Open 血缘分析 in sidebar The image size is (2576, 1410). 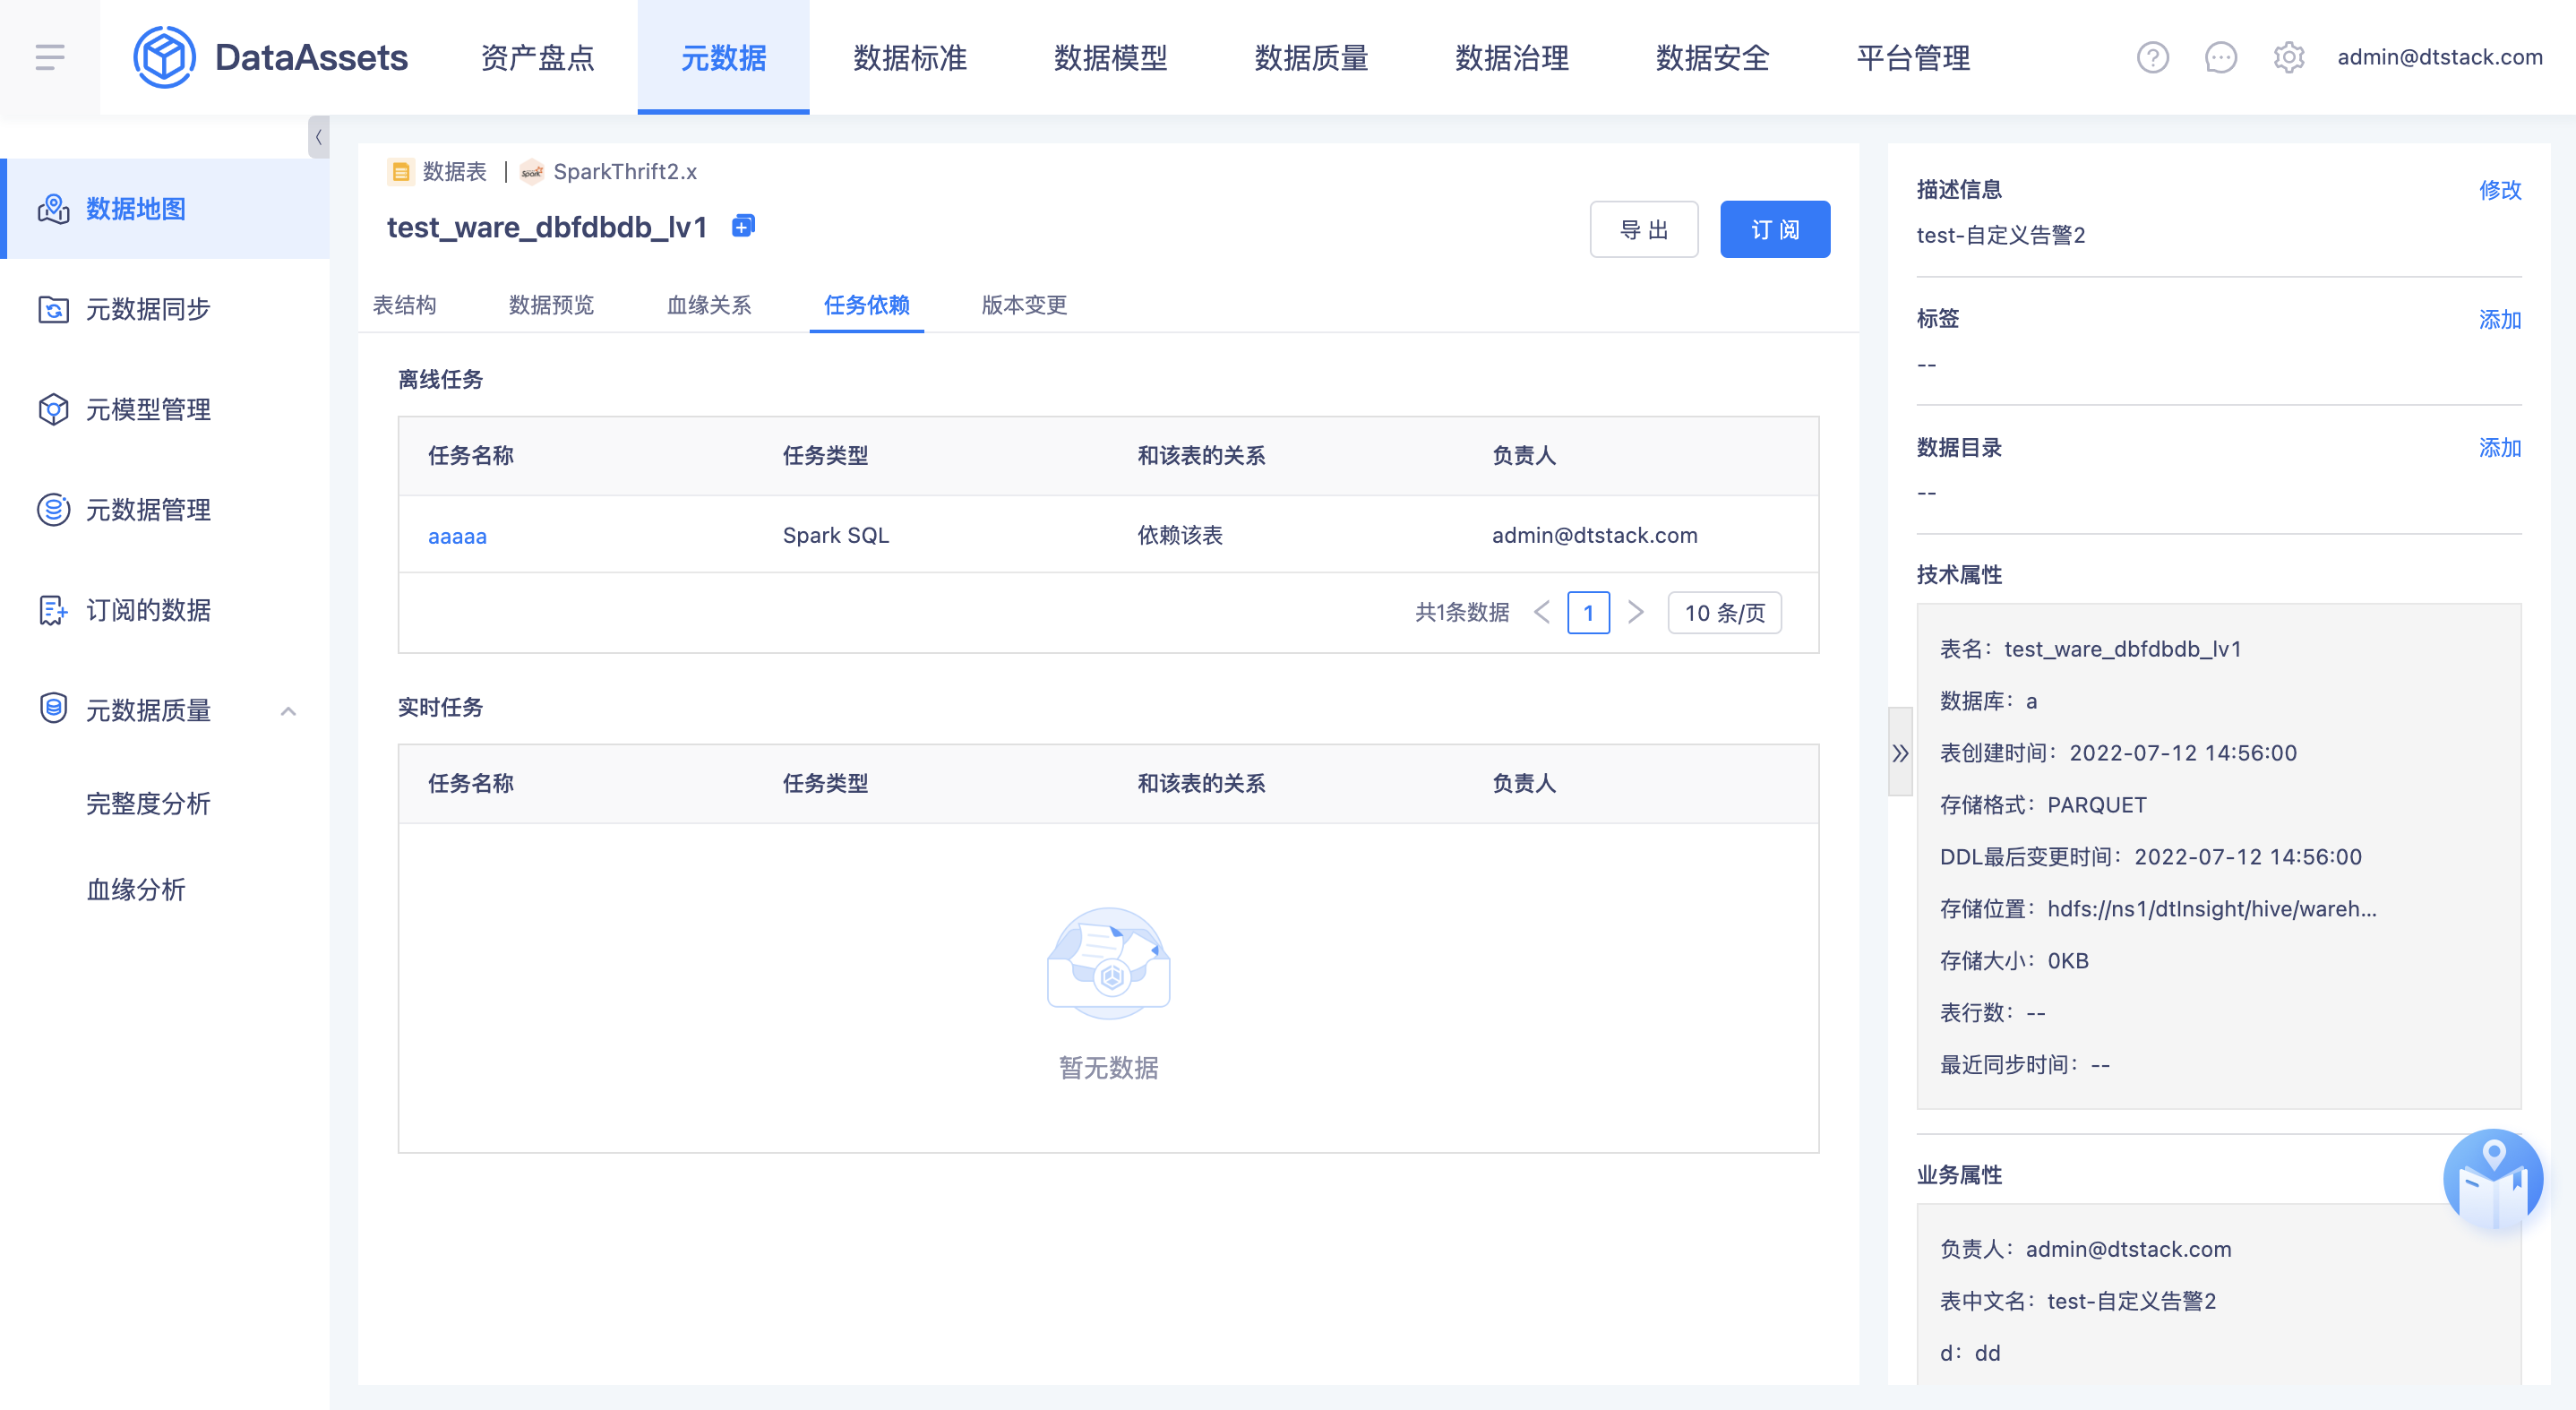[x=136, y=890]
